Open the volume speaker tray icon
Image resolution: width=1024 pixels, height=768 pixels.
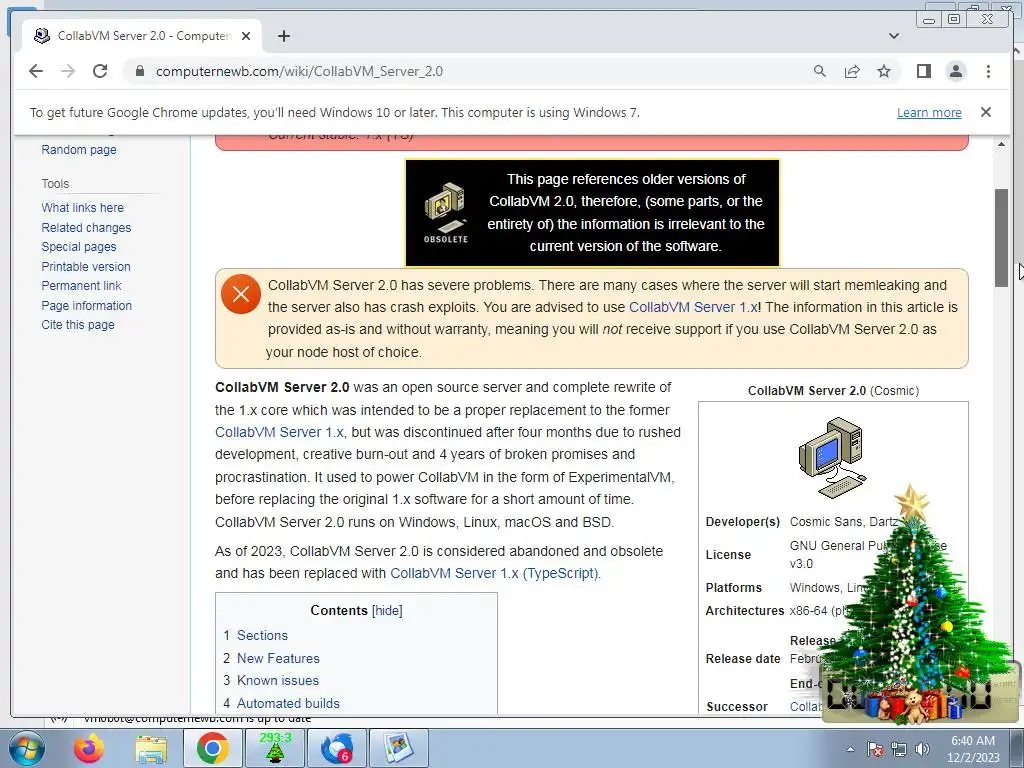point(922,749)
